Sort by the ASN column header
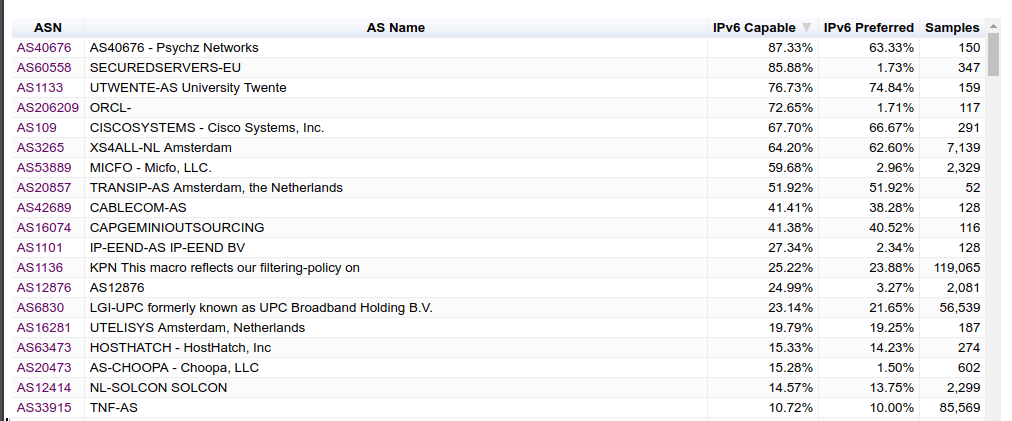Screen dimensions: 1012x421 click(48, 28)
